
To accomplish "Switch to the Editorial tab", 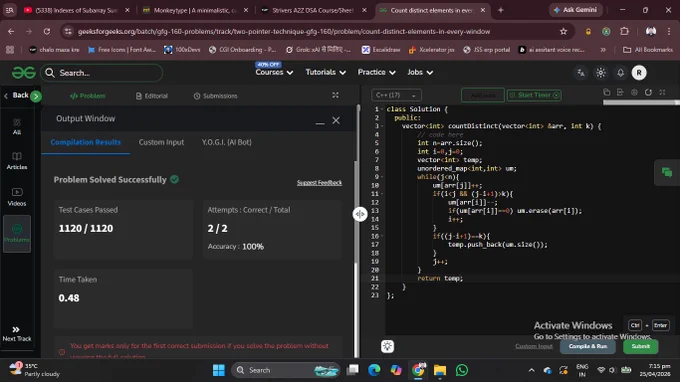I will (x=151, y=96).
